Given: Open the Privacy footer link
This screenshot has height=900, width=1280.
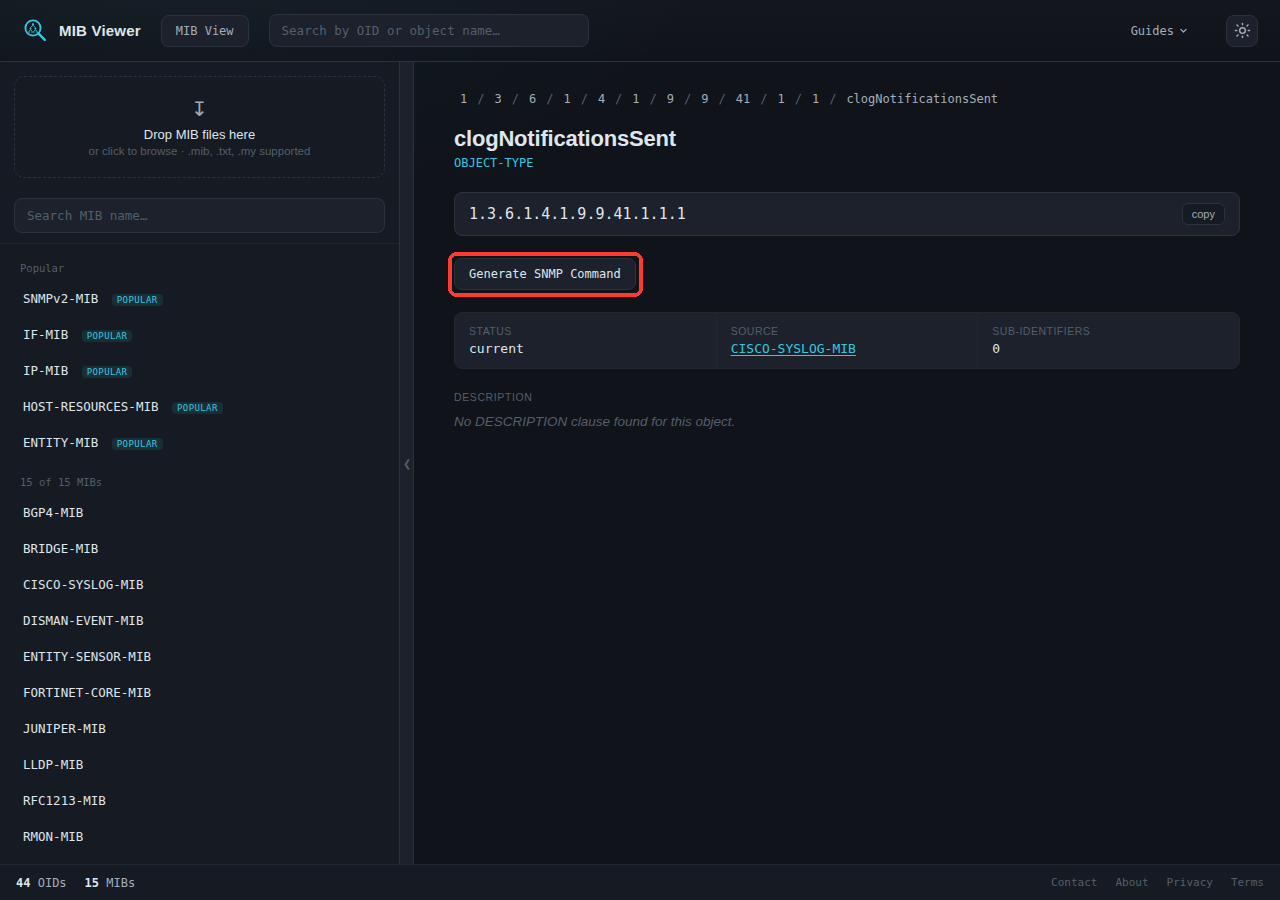Looking at the screenshot, I should 1190,883.
